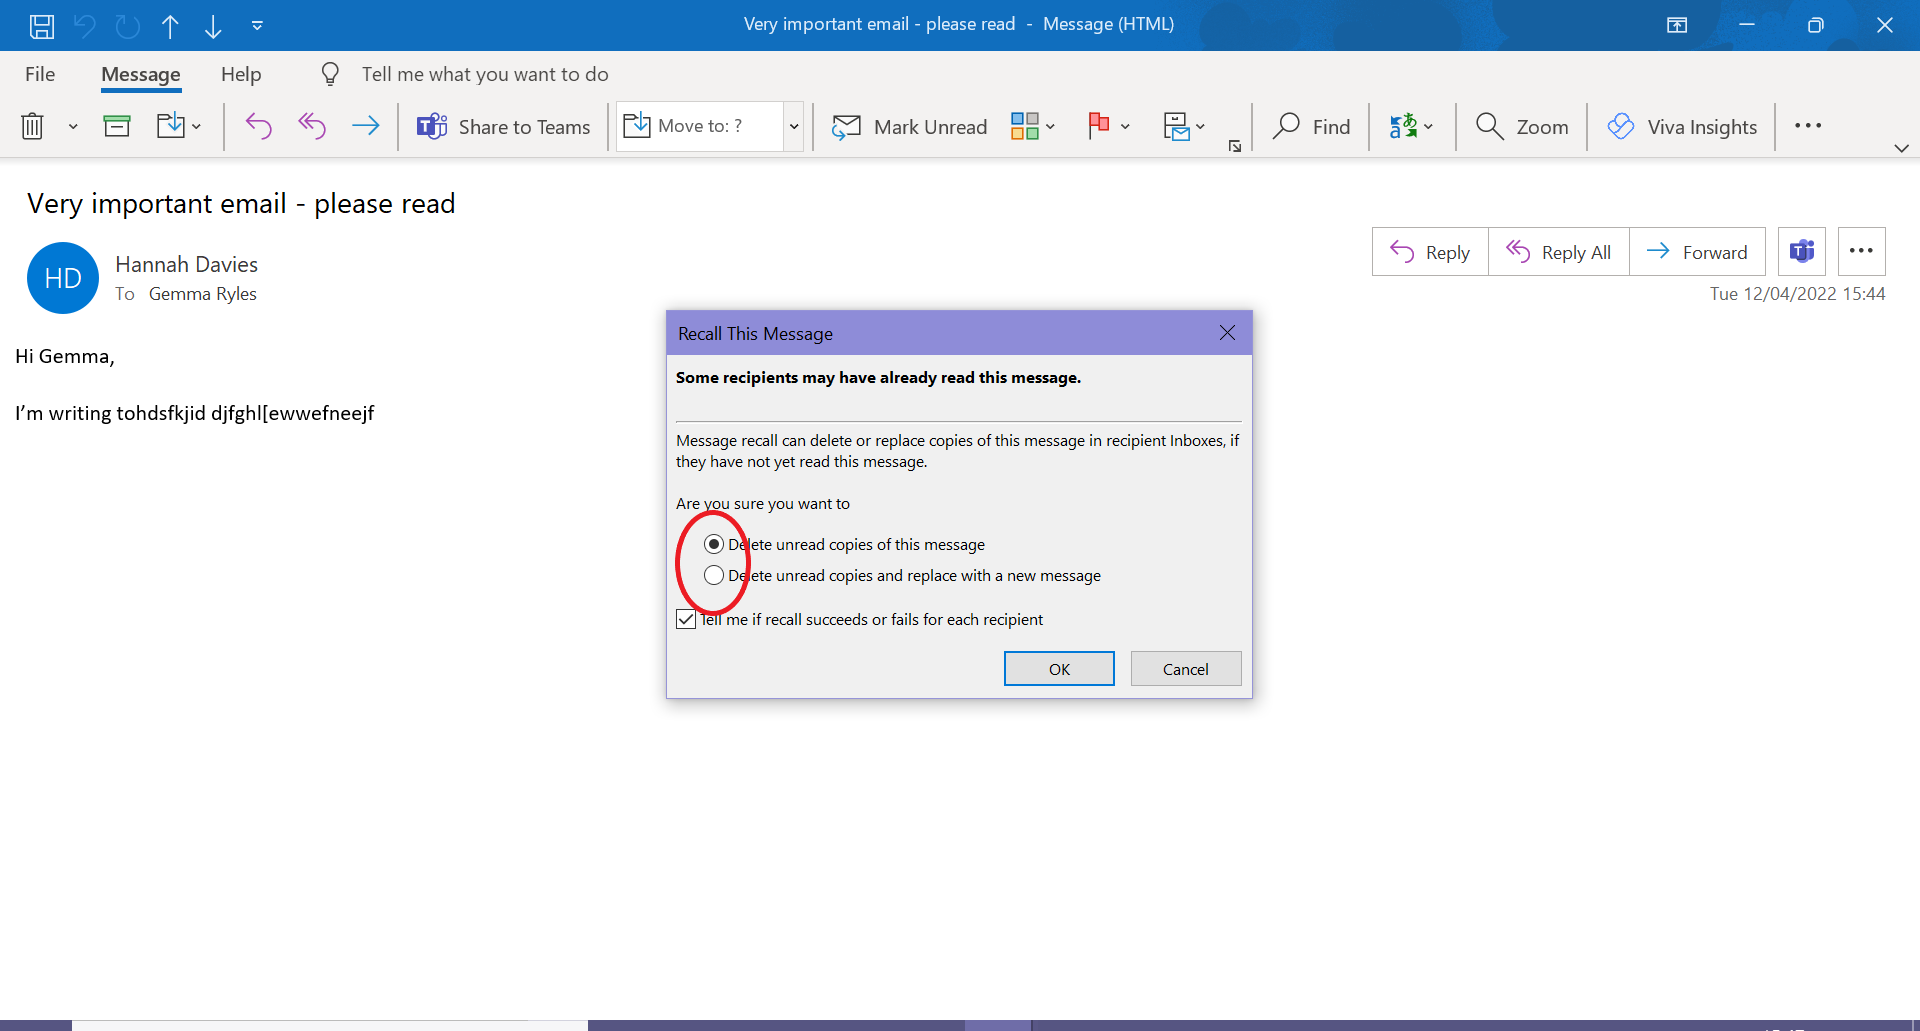
Task: Open Viva Insights add-in
Action: point(1682,127)
